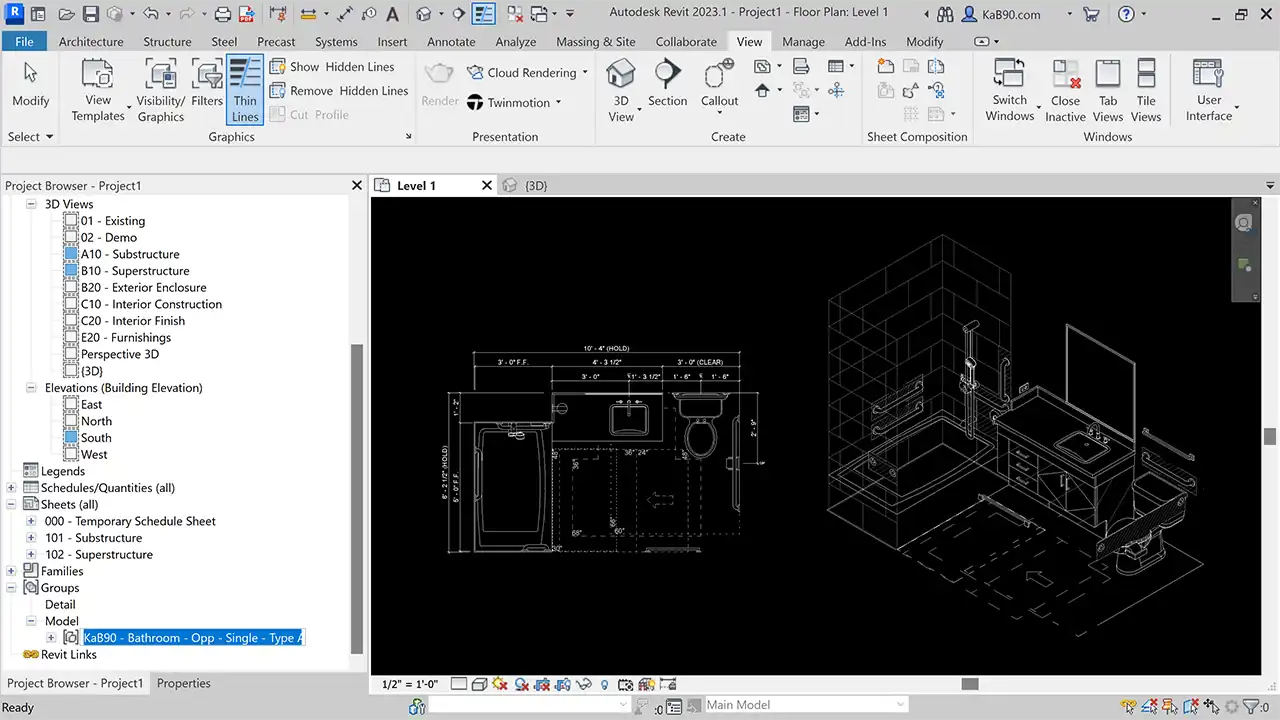Open the Main Model dropdown in status bar

pos(900,705)
